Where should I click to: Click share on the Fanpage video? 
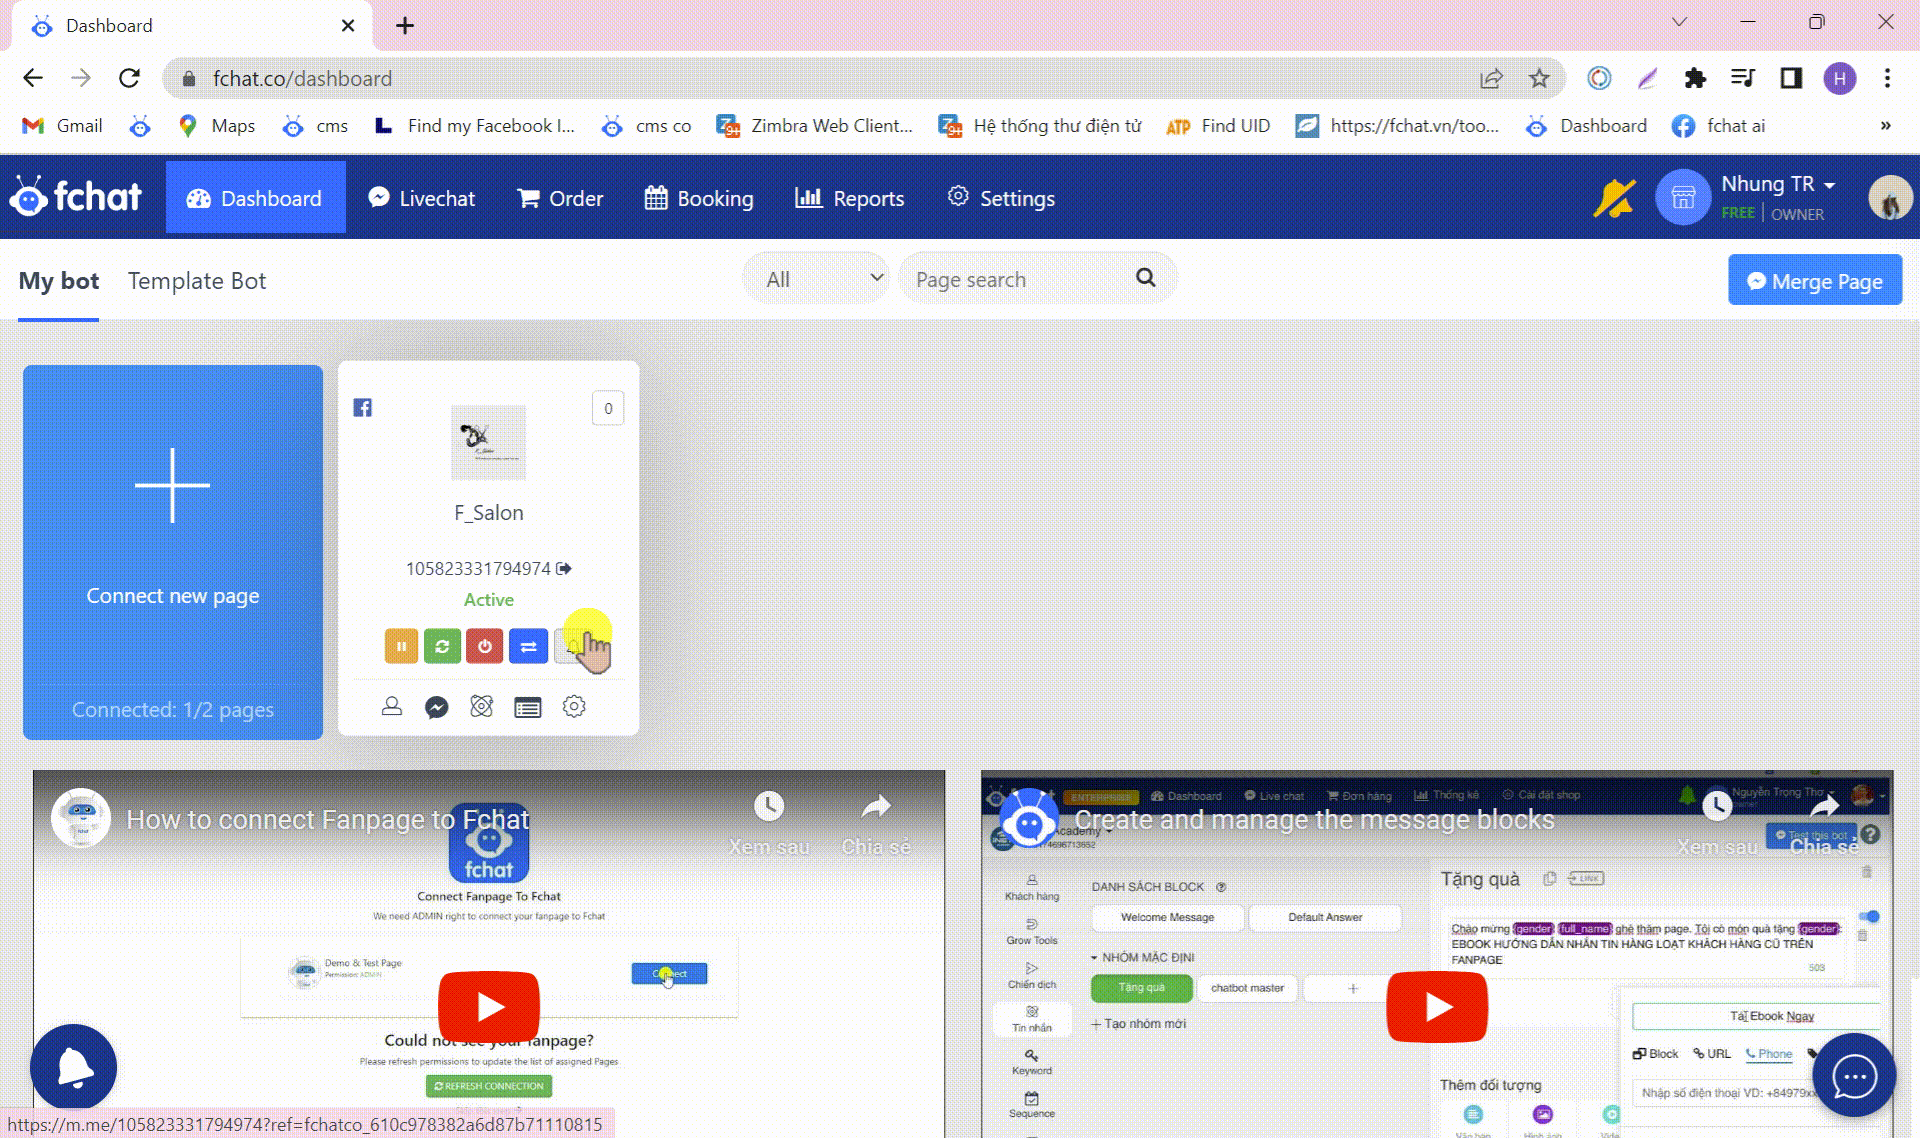[x=876, y=822]
